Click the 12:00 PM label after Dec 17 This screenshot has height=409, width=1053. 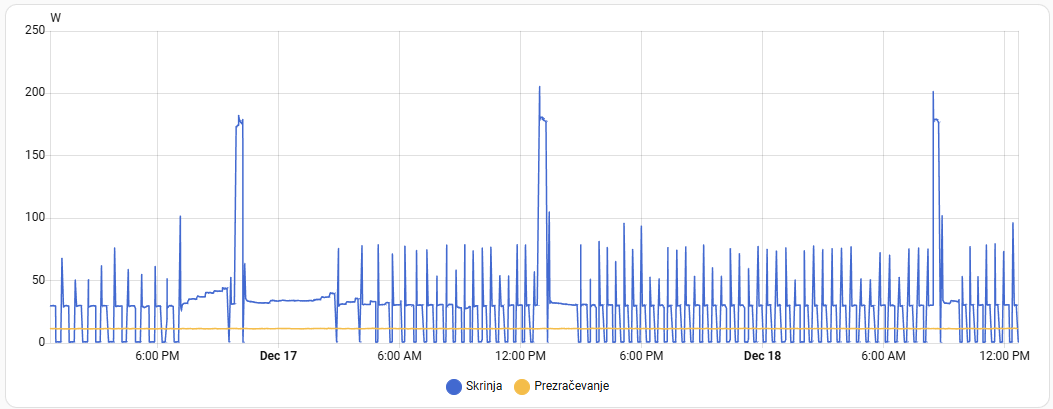[x=520, y=356]
